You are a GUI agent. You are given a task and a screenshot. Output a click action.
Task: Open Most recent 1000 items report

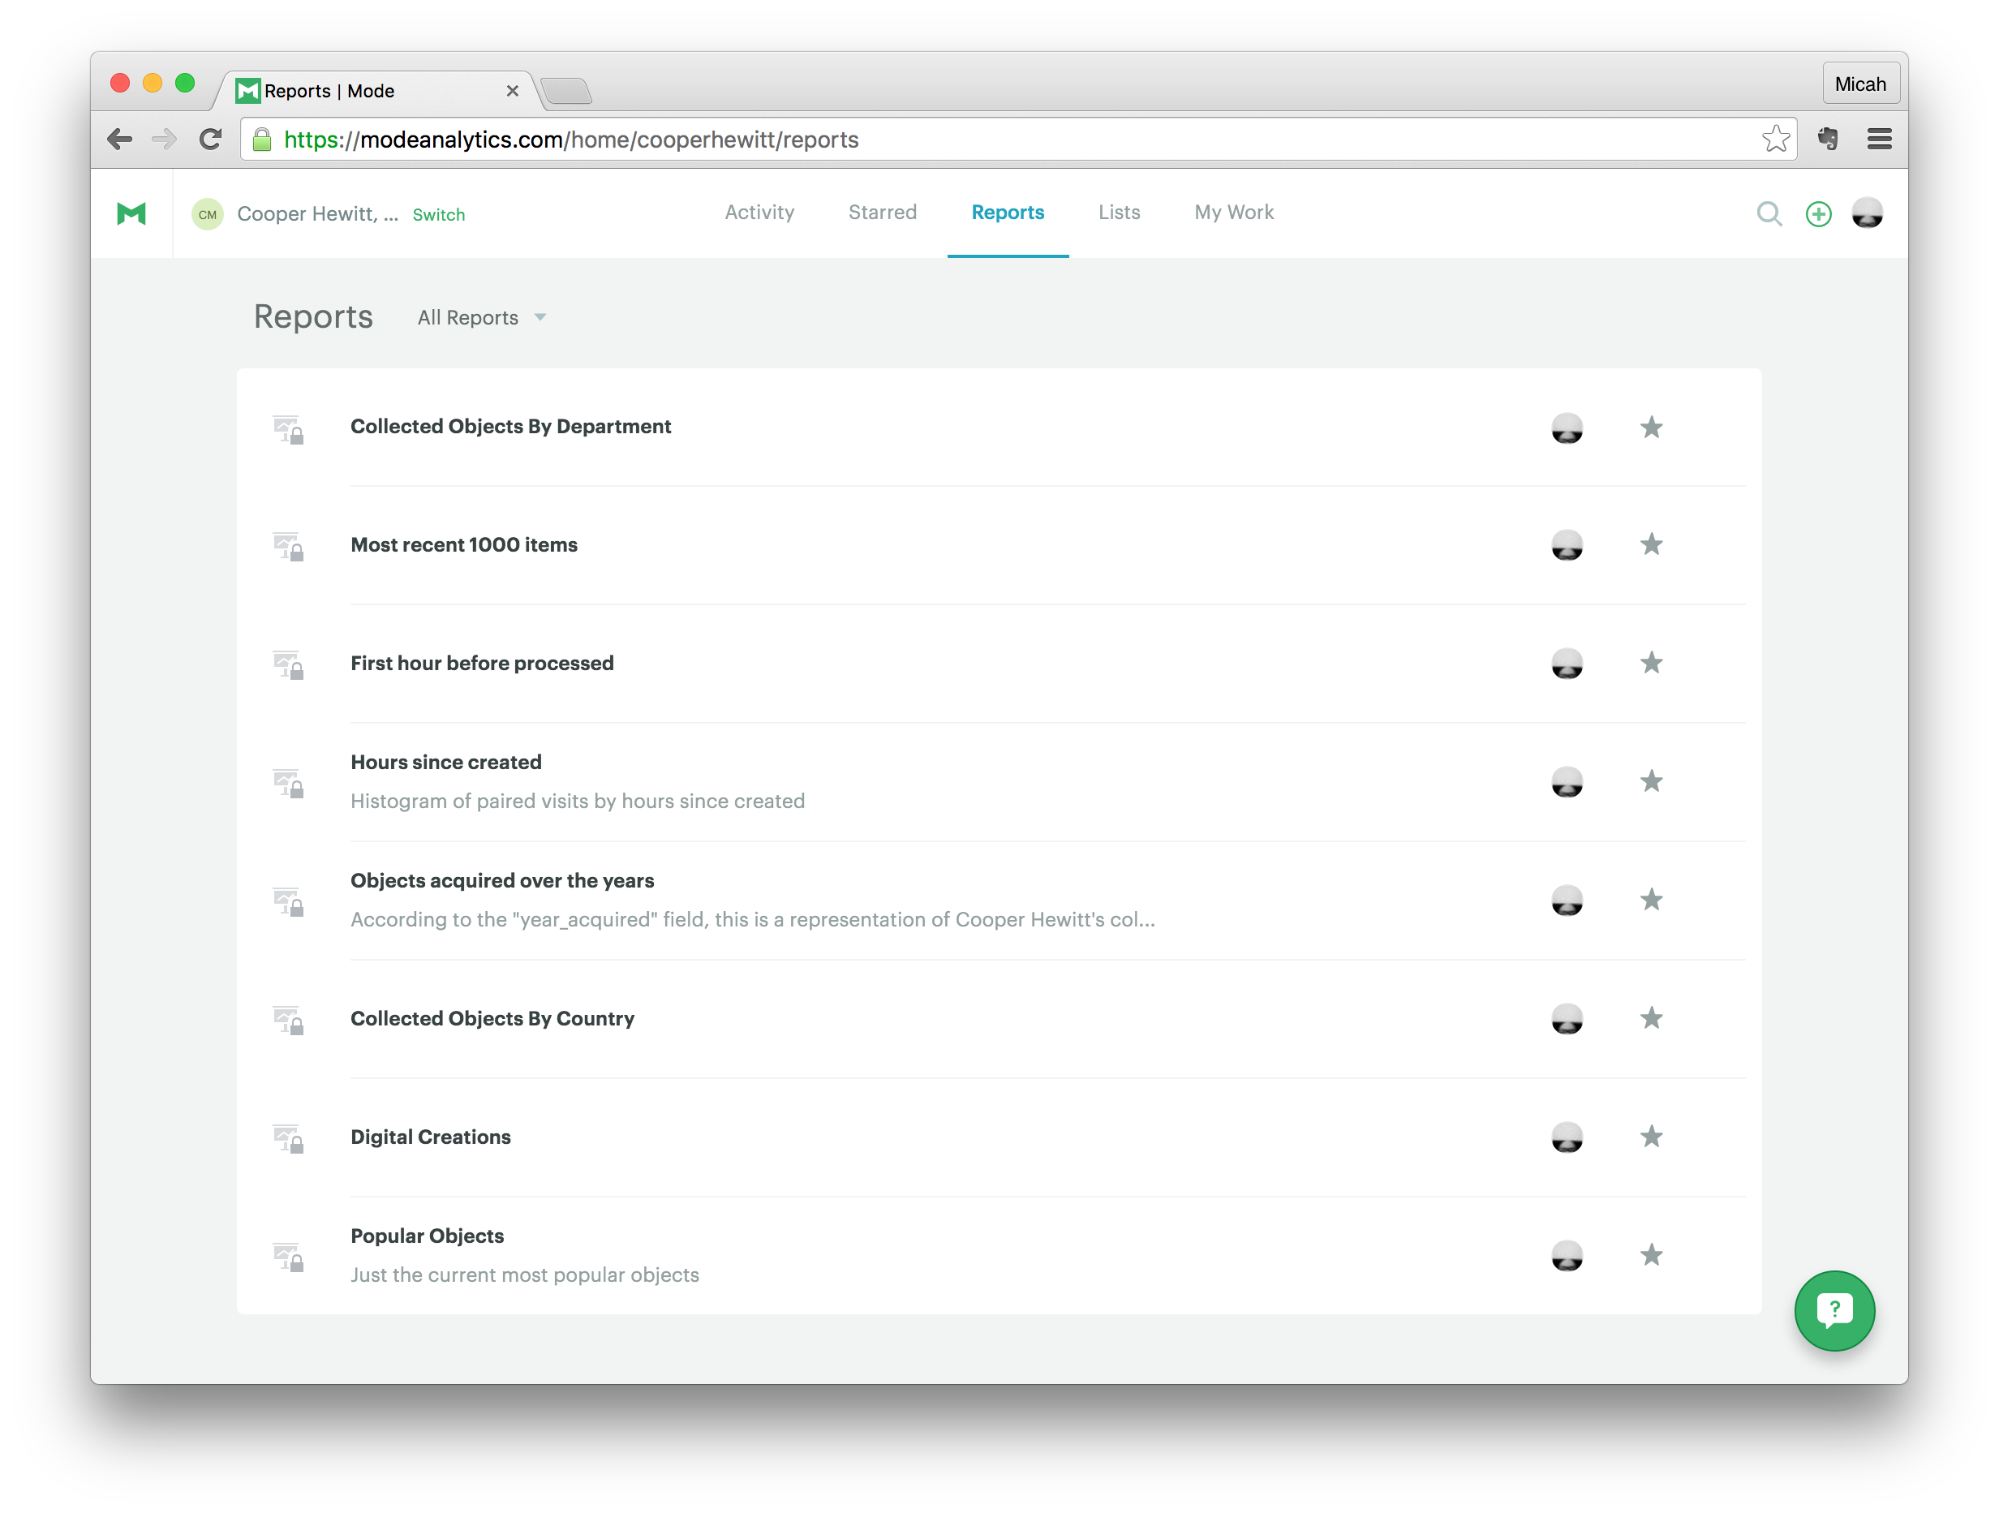coord(464,545)
